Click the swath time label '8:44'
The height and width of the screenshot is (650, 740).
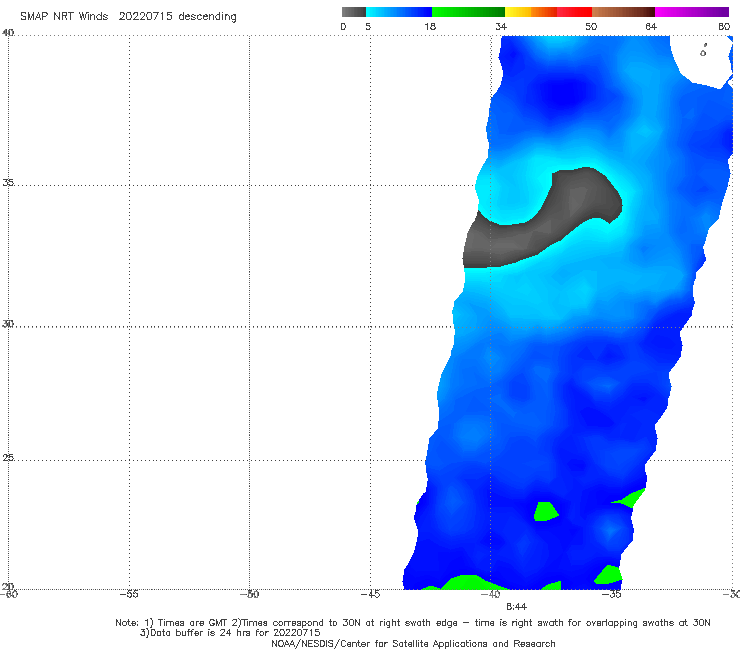tap(516, 607)
